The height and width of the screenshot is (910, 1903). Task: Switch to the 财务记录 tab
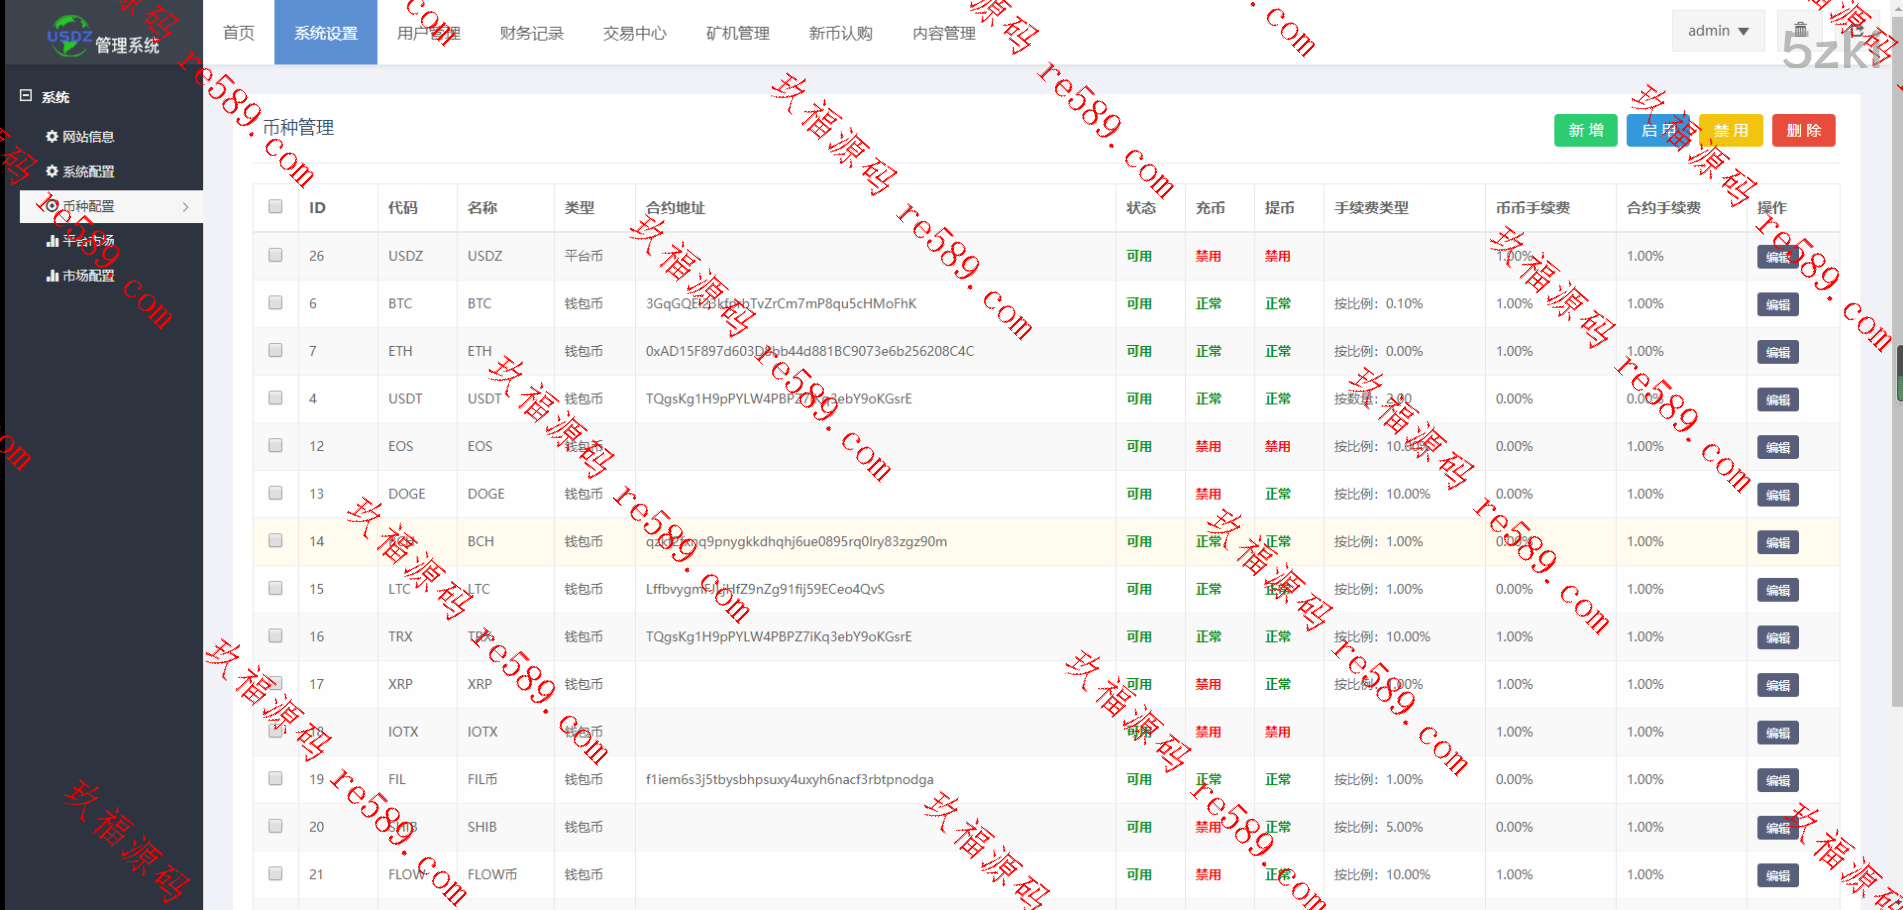pyautogui.click(x=531, y=33)
